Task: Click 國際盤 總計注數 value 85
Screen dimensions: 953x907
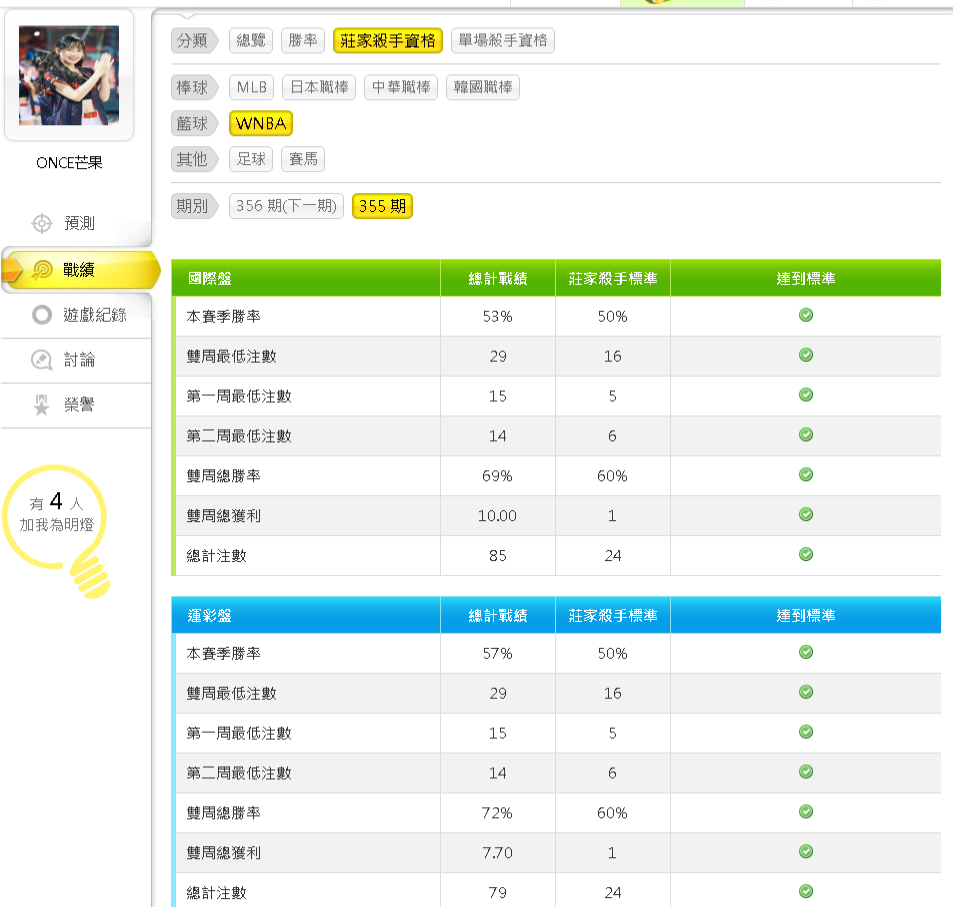Action: (498, 556)
